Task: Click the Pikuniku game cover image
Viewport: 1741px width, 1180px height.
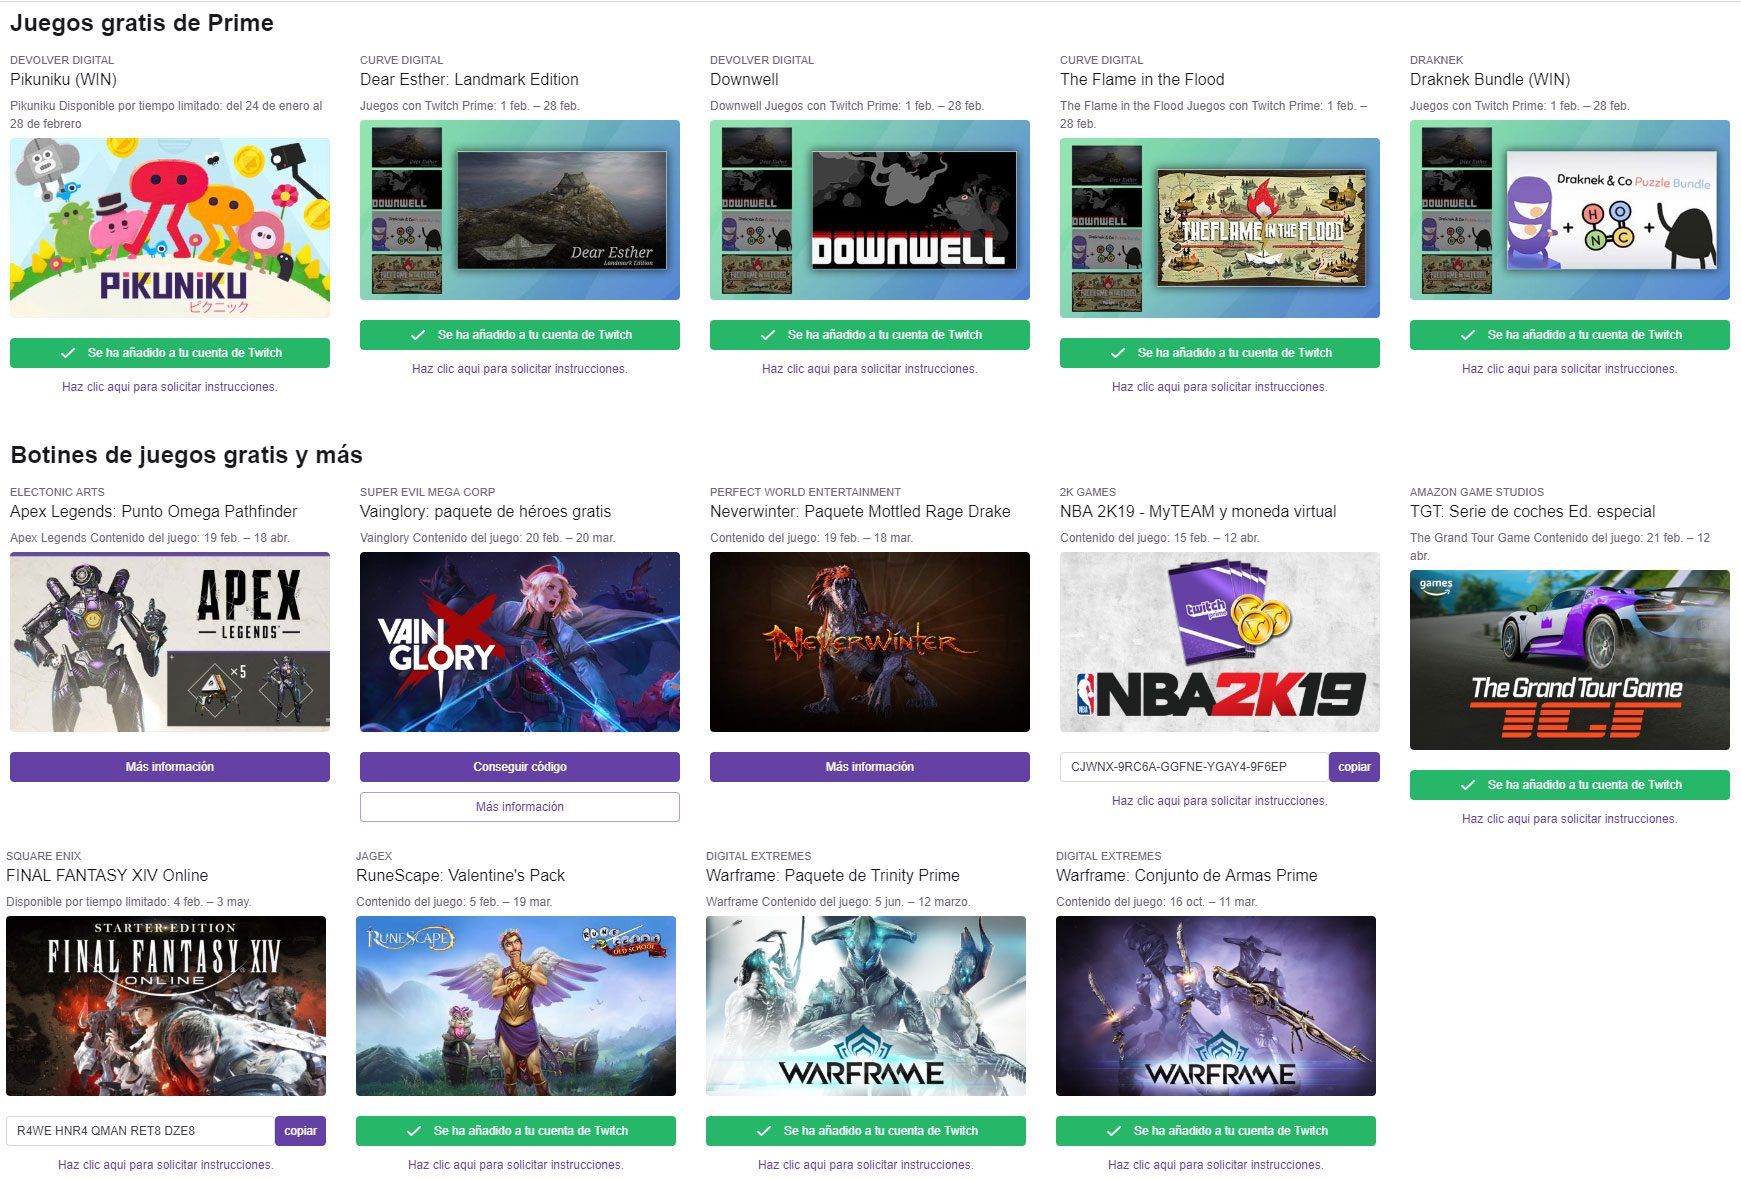Action: coord(170,228)
